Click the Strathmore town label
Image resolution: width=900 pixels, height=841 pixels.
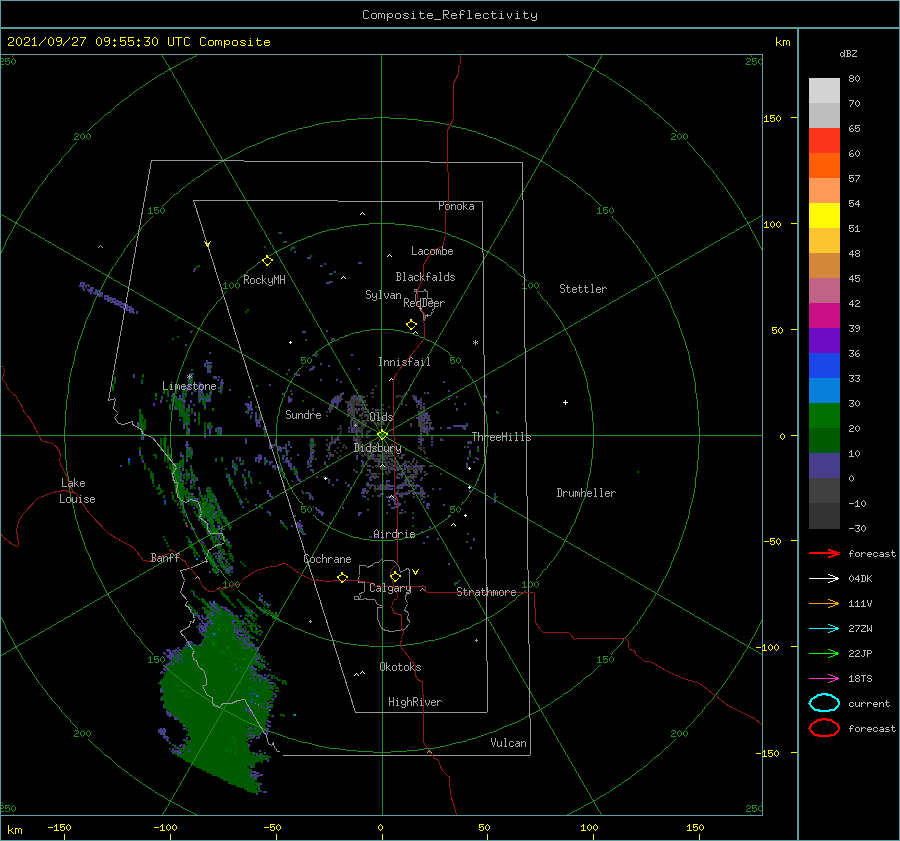pos(486,592)
